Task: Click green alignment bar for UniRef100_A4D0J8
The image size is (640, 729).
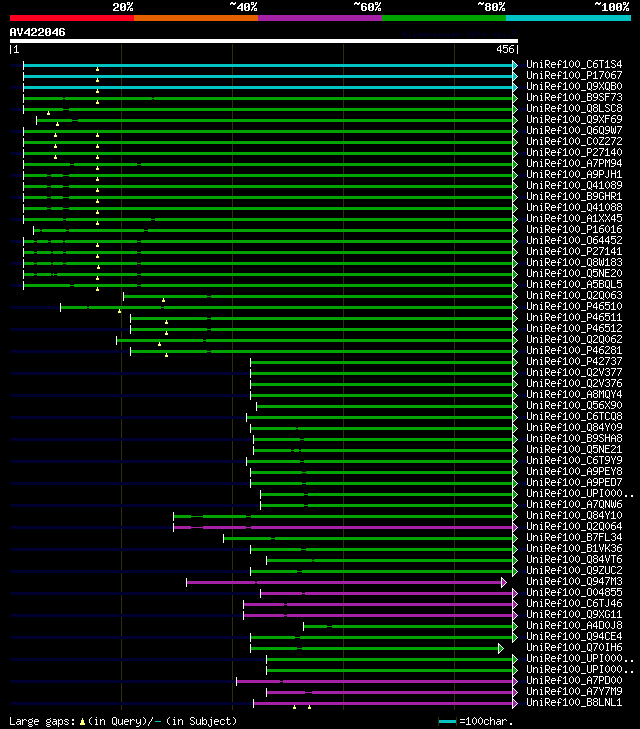Action: click(408, 626)
